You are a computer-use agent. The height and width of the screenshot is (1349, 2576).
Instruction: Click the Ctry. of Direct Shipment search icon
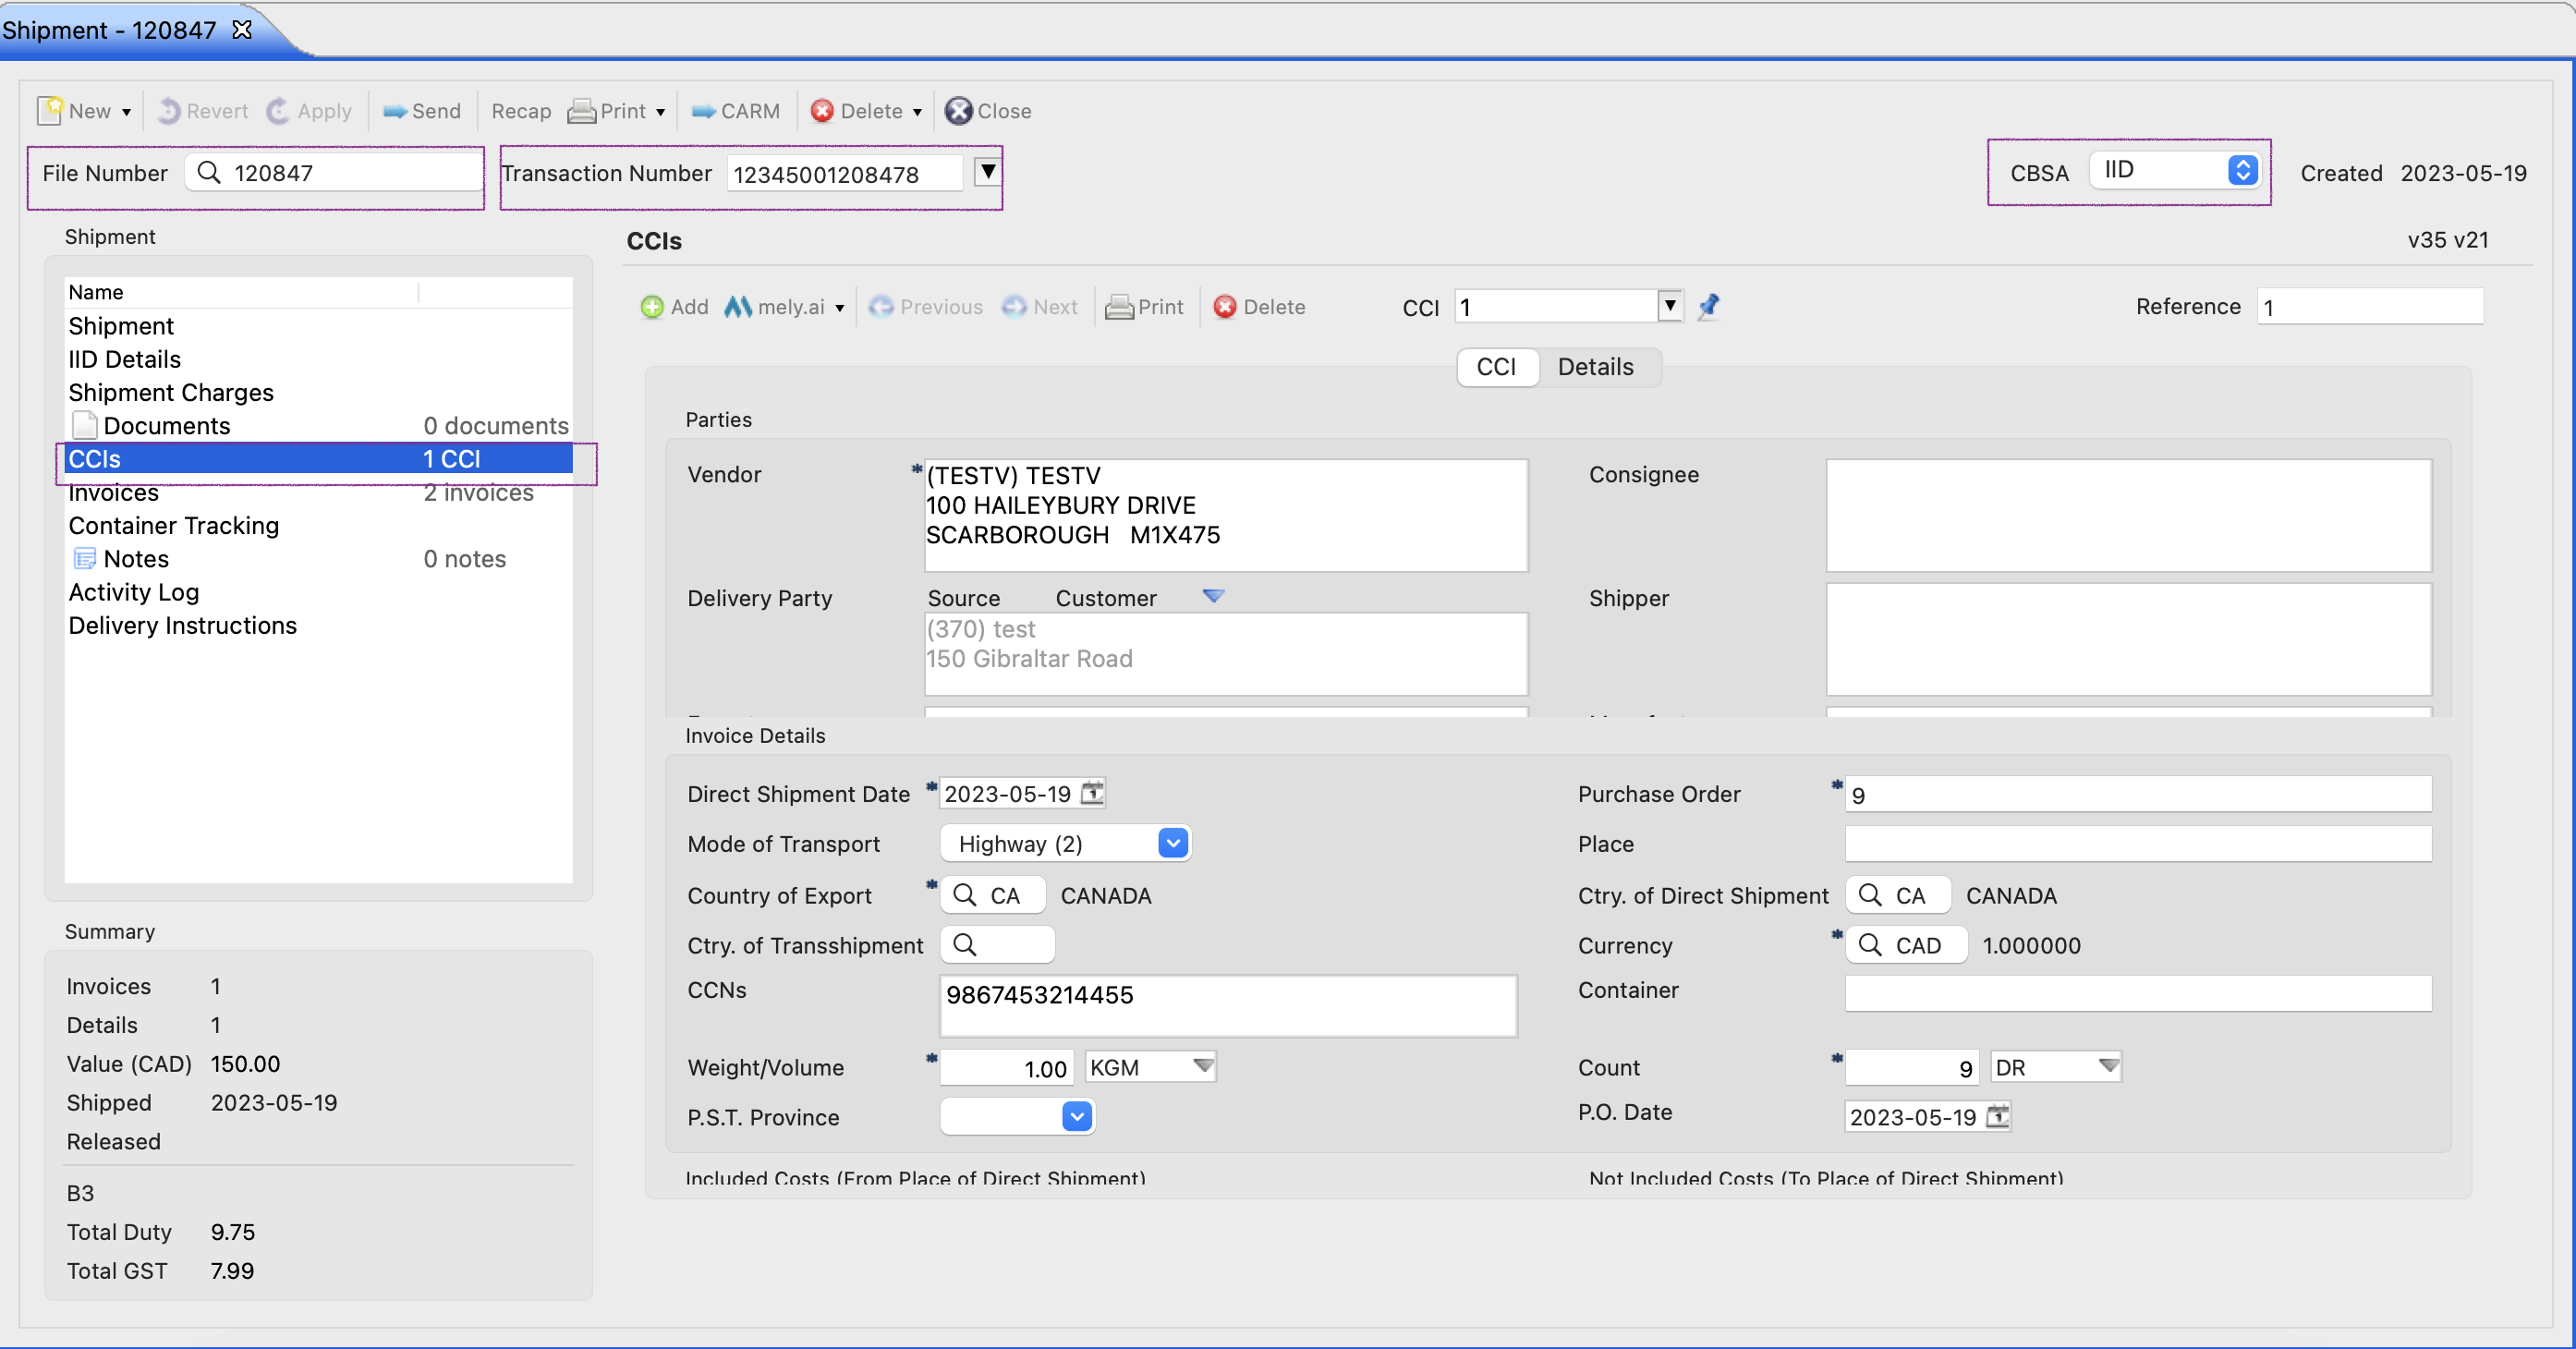[x=1870, y=895]
